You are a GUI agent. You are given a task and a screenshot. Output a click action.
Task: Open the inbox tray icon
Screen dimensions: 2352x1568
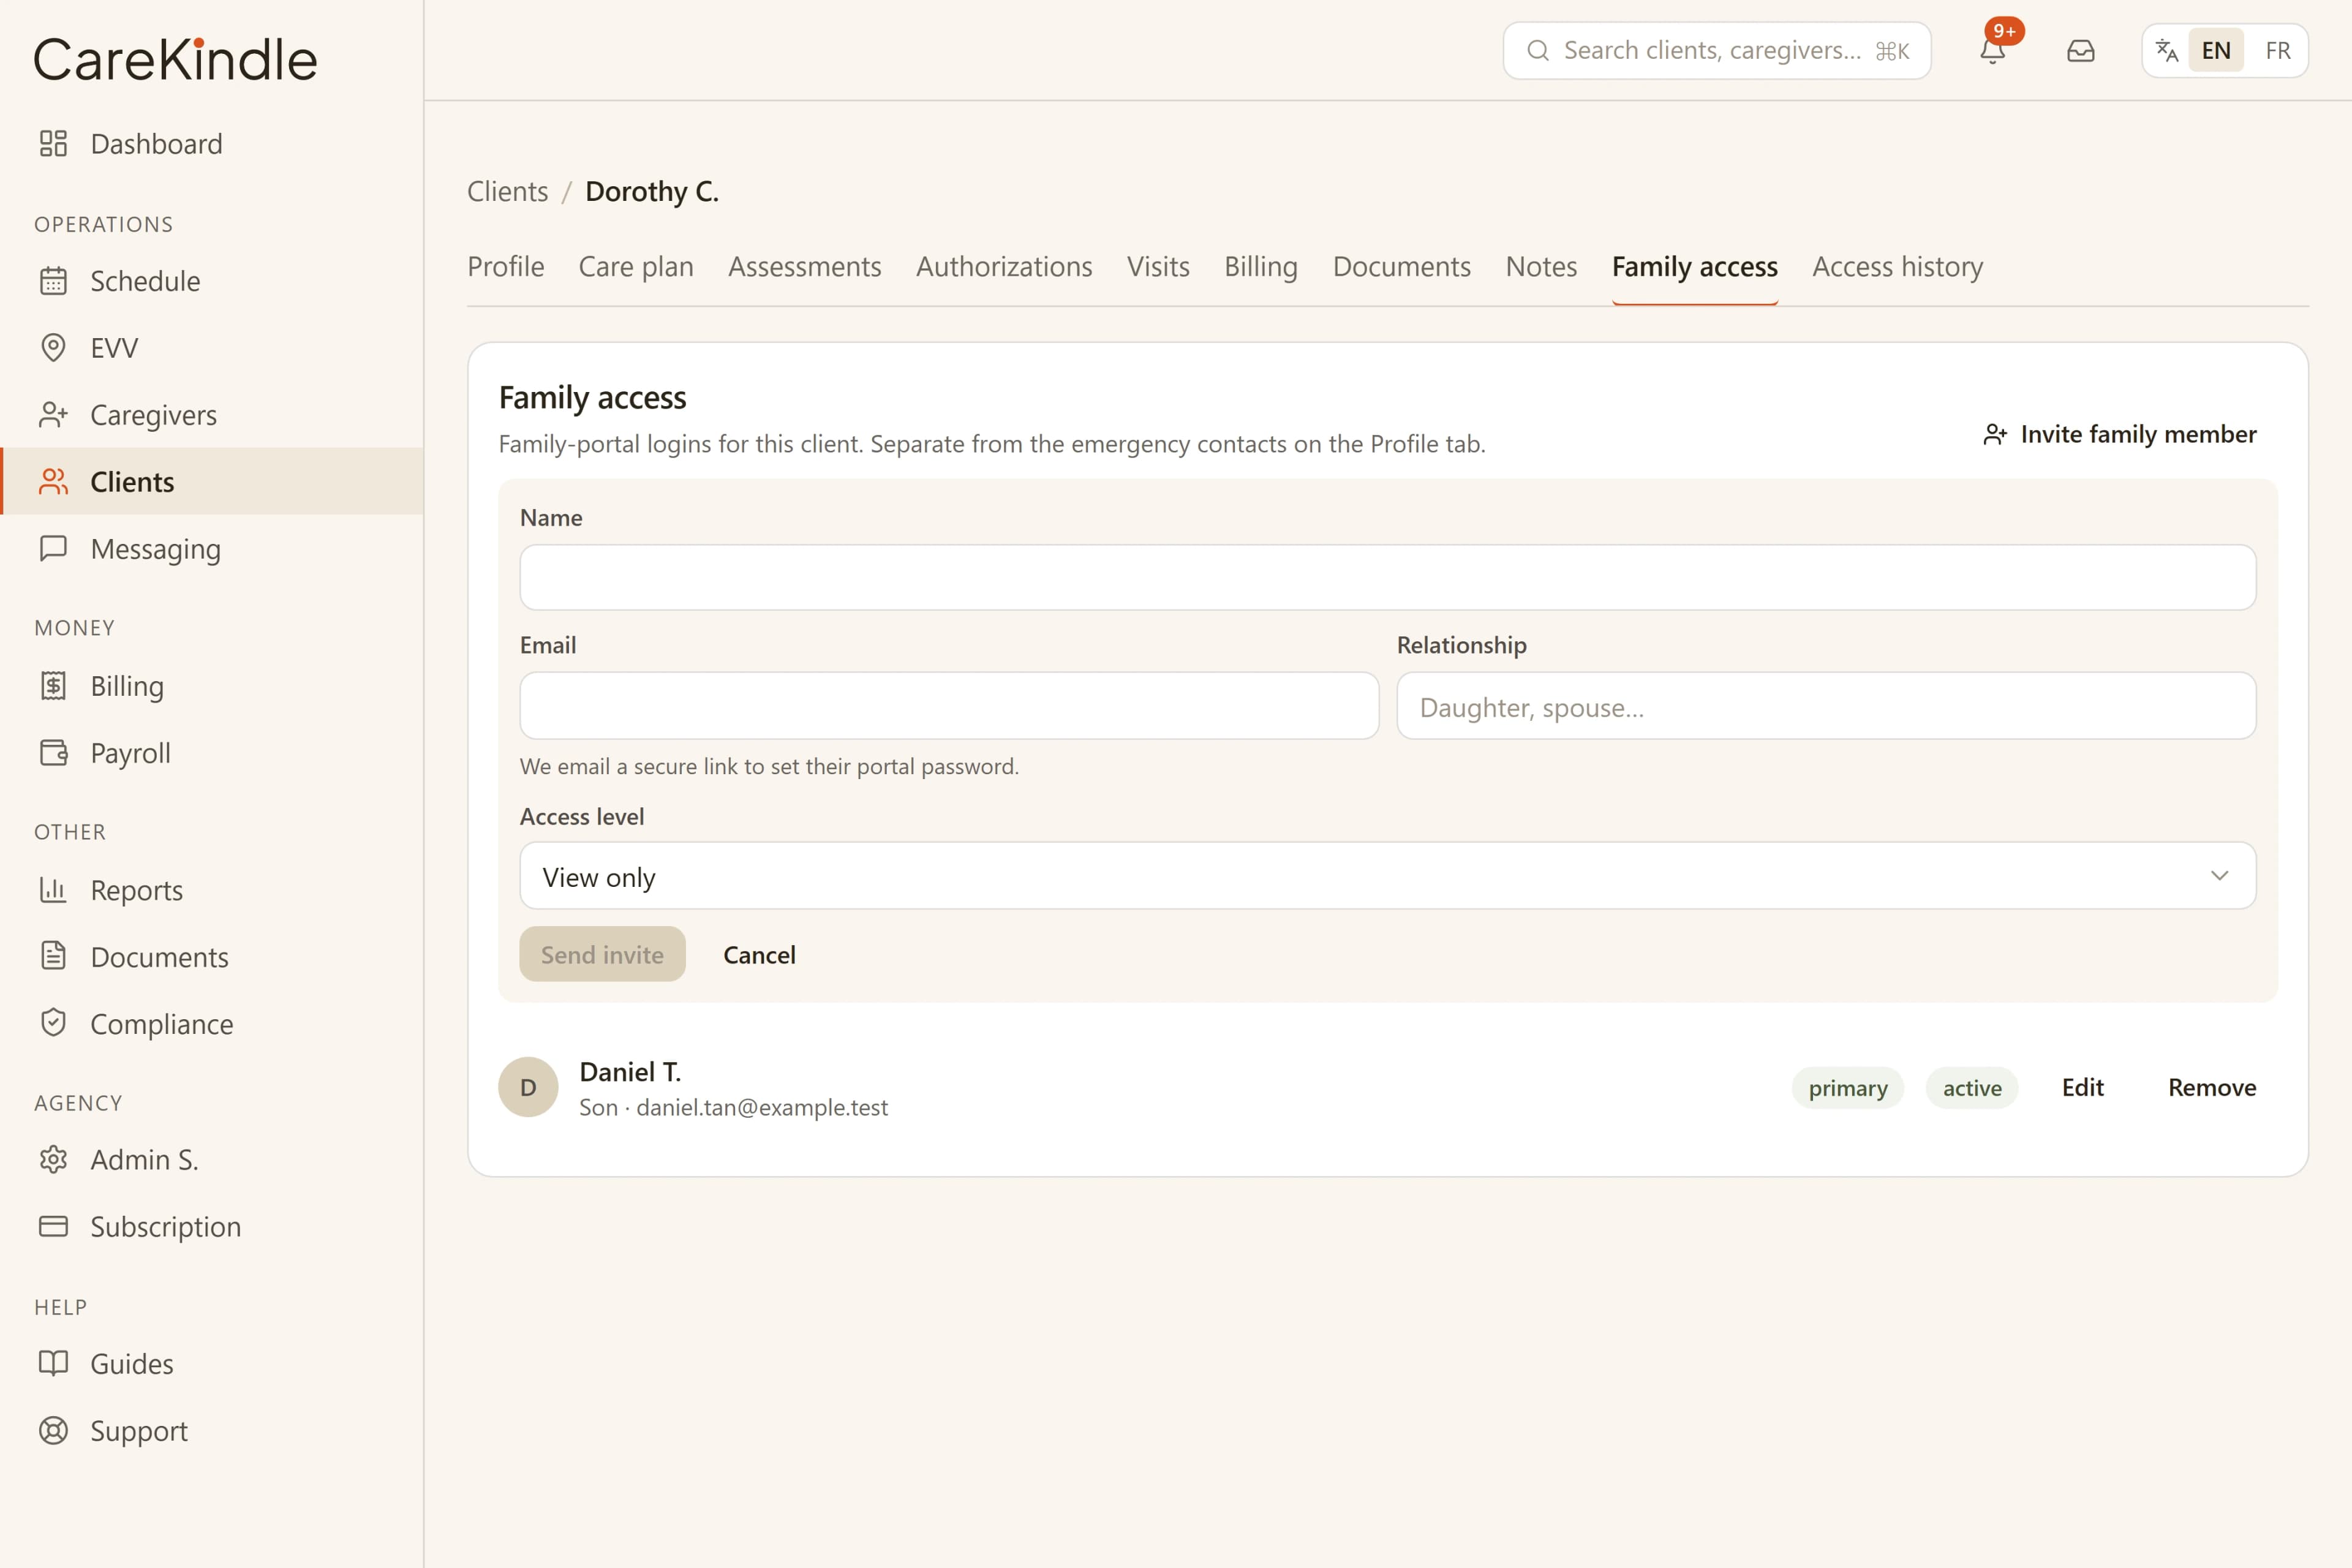[x=2081, y=50]
